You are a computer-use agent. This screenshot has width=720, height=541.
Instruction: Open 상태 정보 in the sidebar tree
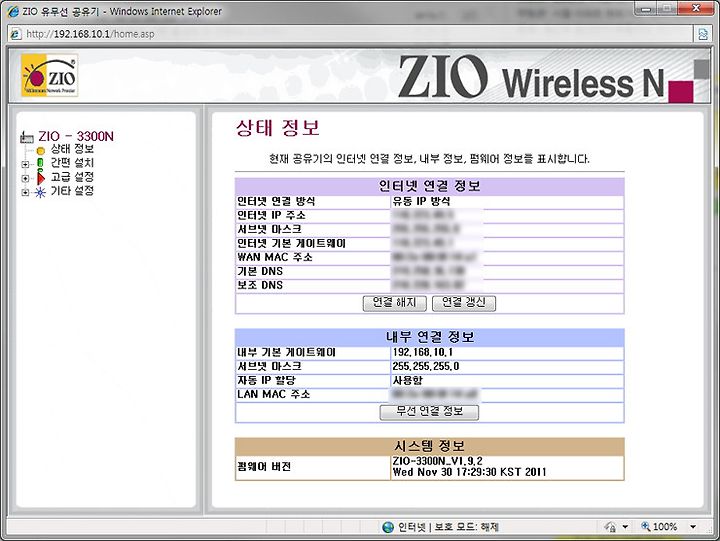[72, 149]
